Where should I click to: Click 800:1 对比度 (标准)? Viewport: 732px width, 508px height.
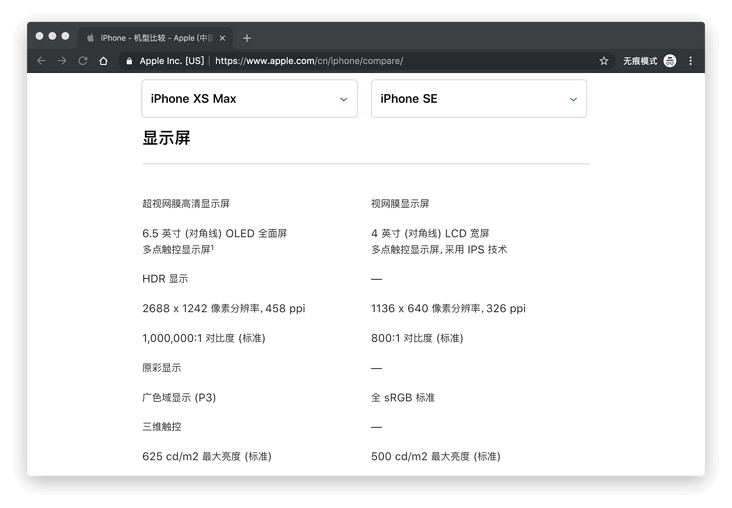[x=417, y=338]
